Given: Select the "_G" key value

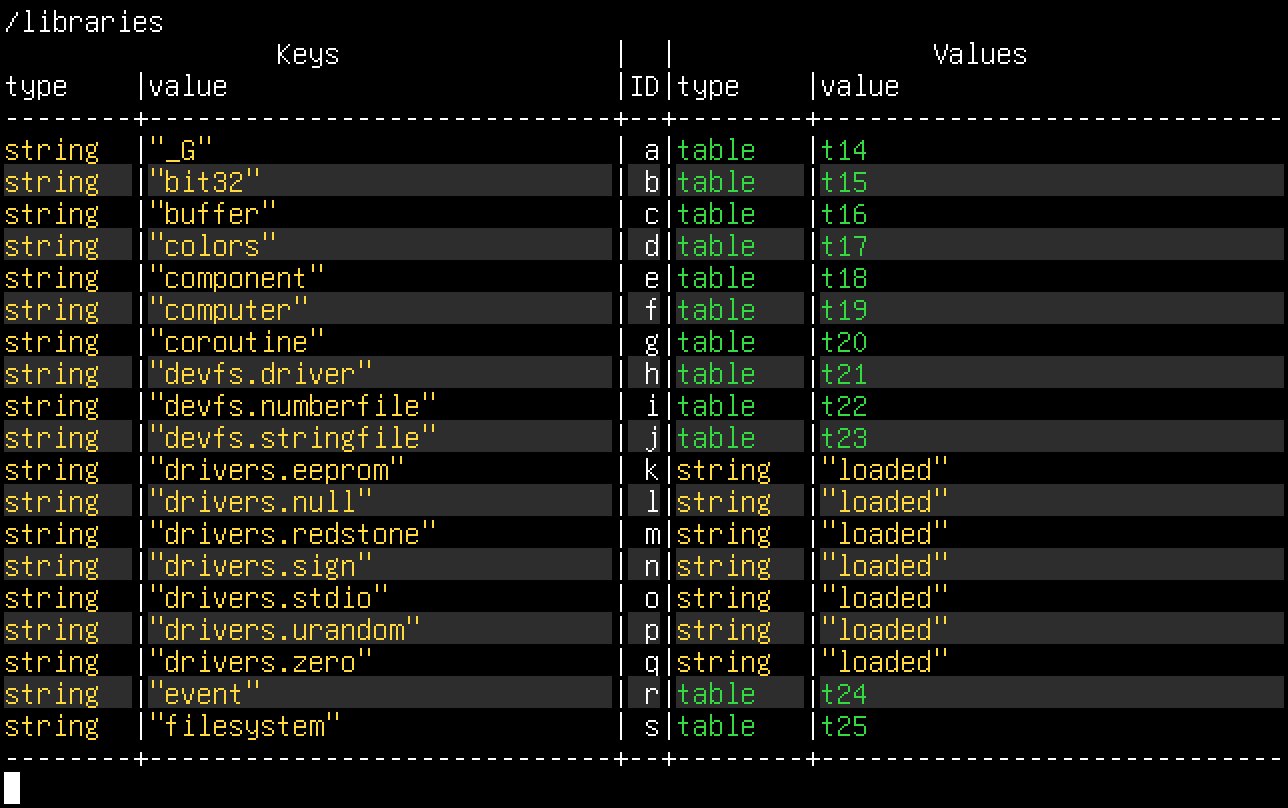Looking at the screenshot, I should point(181,150).
